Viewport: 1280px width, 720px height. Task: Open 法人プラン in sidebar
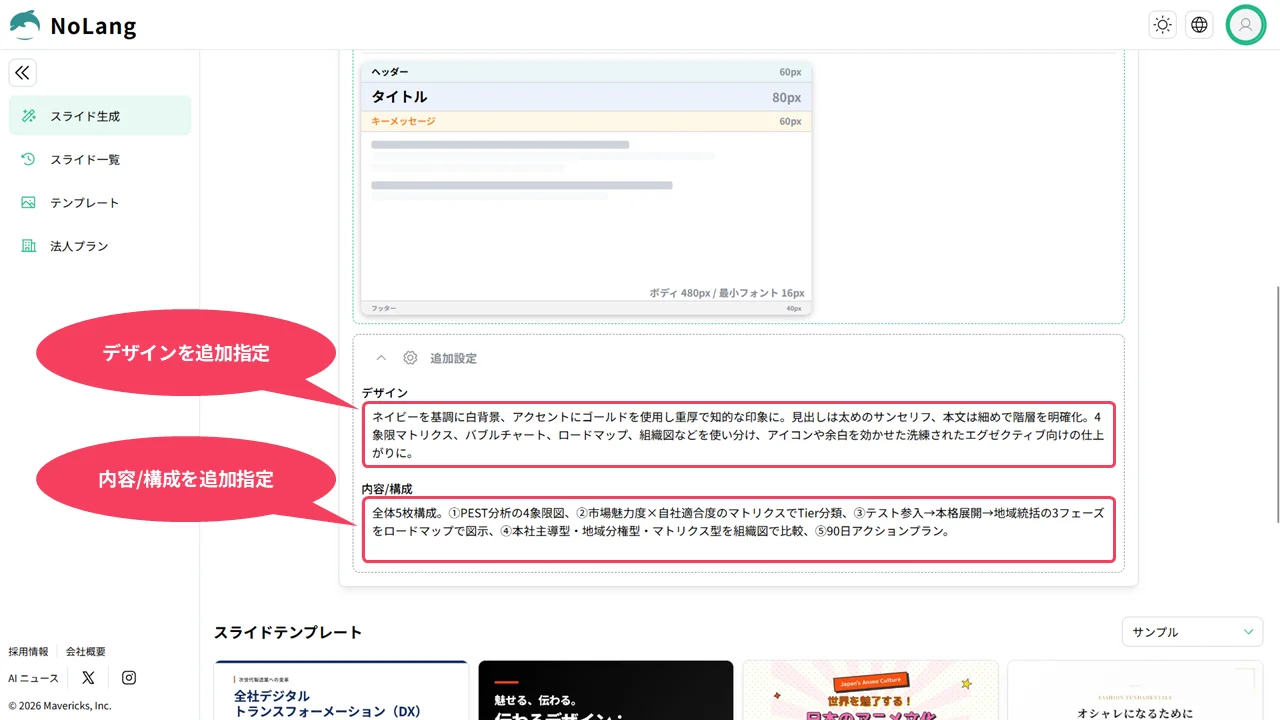point(100,245)
